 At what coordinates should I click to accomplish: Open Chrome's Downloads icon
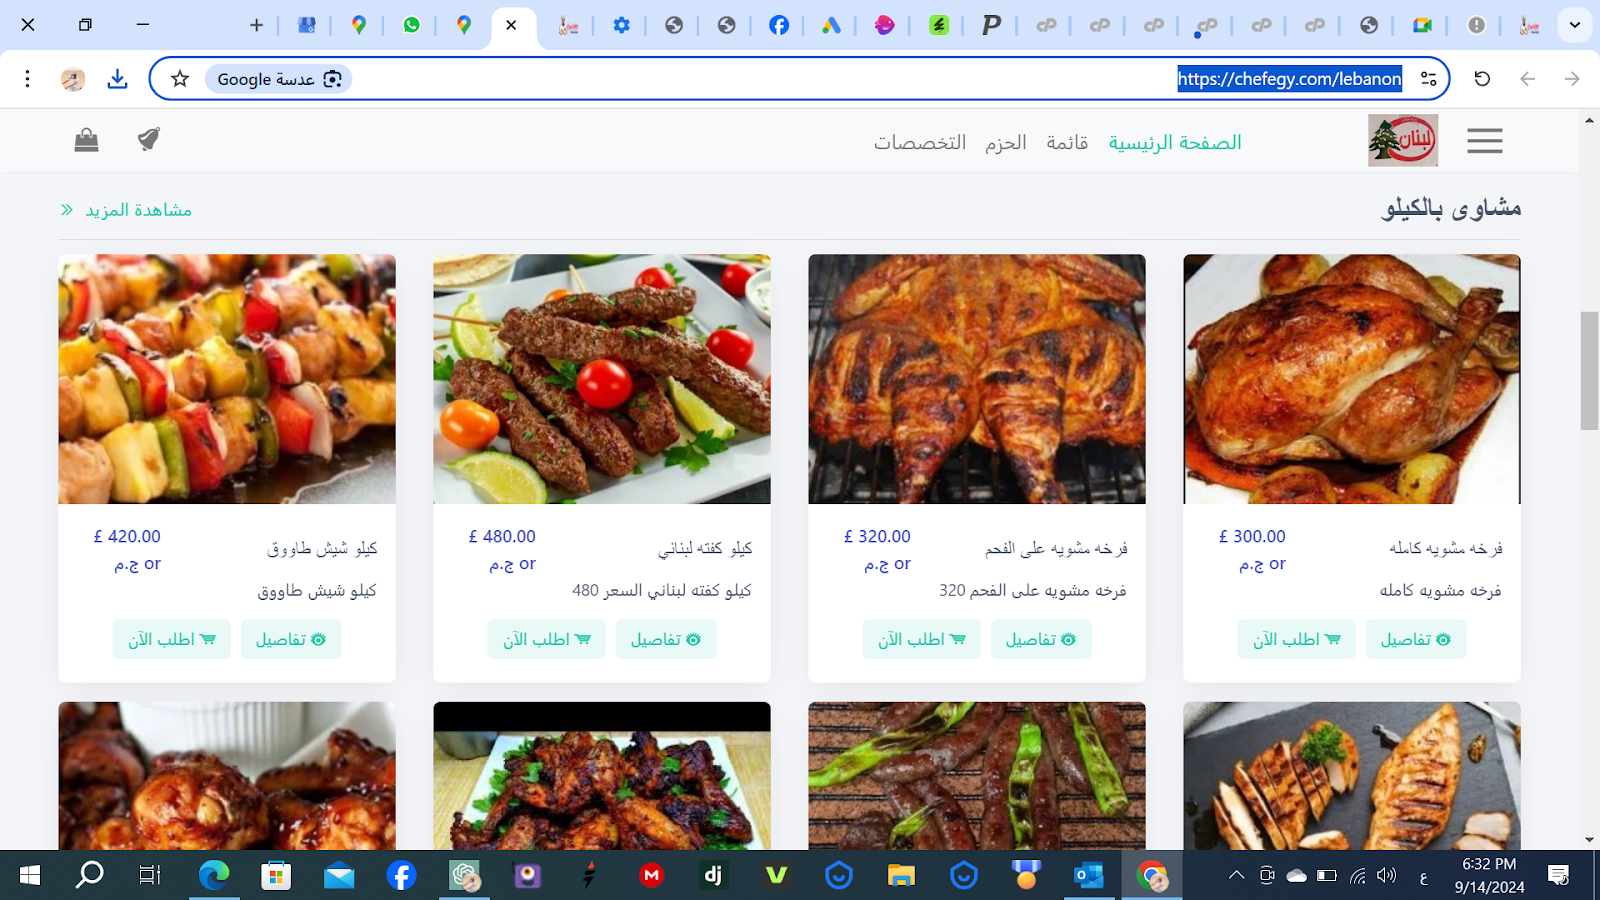(117, 78)
